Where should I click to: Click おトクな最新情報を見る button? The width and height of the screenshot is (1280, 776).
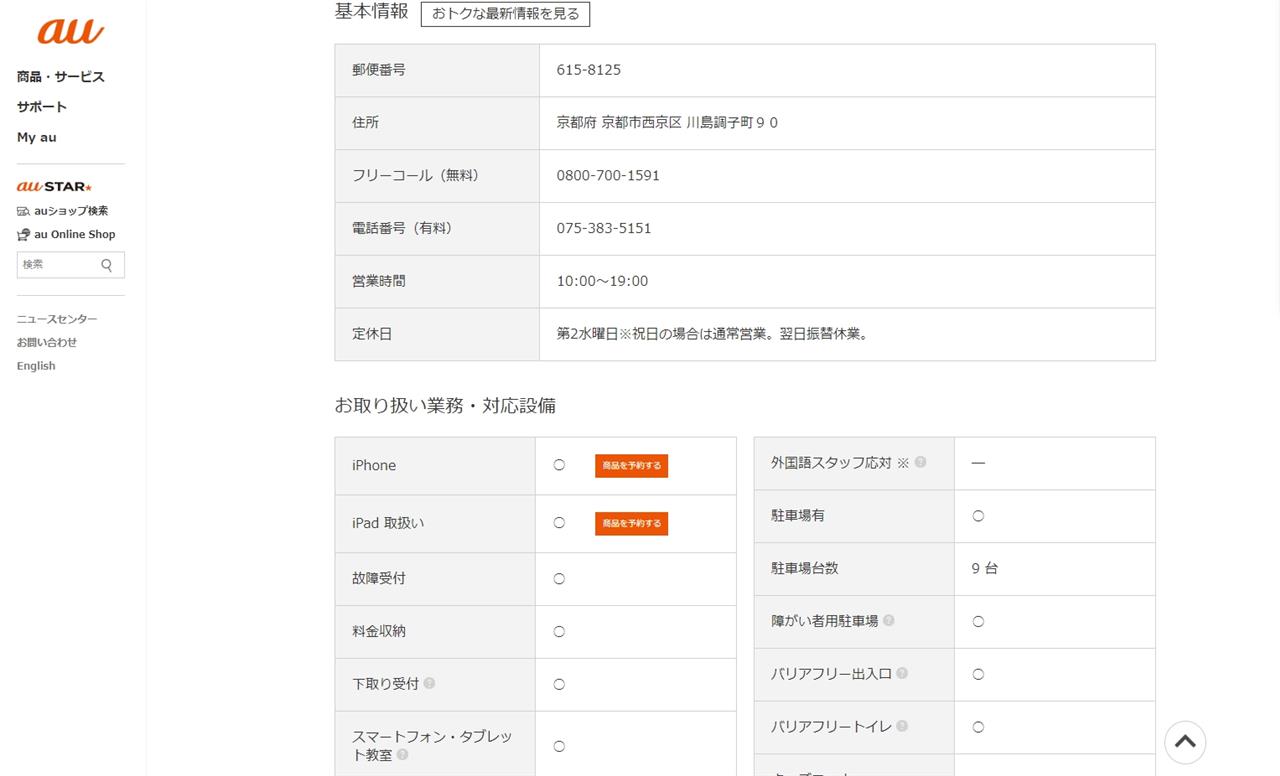pos(505,14)
